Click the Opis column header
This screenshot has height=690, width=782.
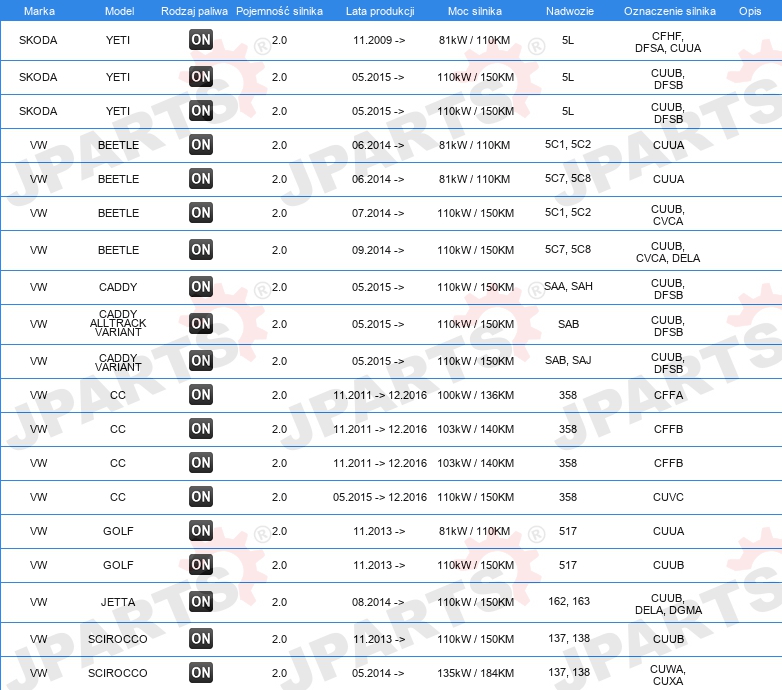coord(750,11)
